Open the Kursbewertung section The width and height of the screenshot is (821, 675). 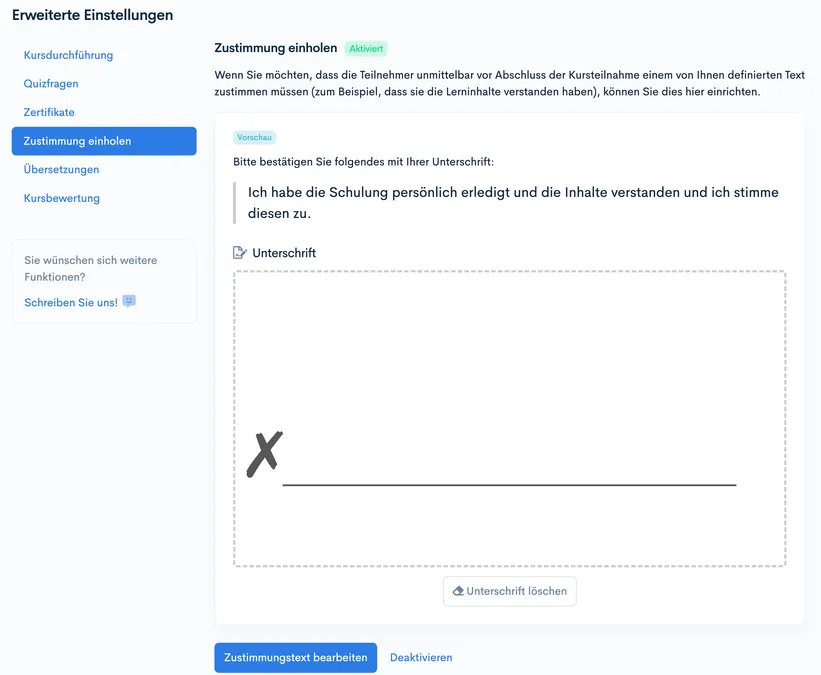pyautogui.click(x=61, y=198)
